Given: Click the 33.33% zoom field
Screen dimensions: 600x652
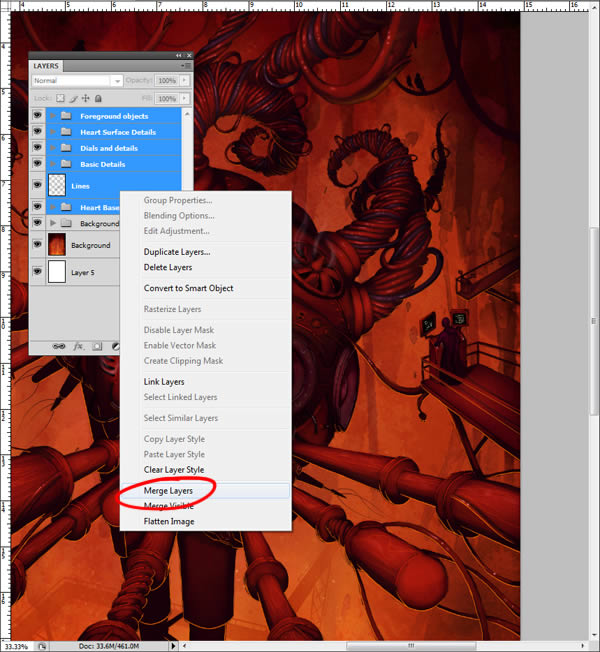Looking at the screenshot, I should click(16, 647).
